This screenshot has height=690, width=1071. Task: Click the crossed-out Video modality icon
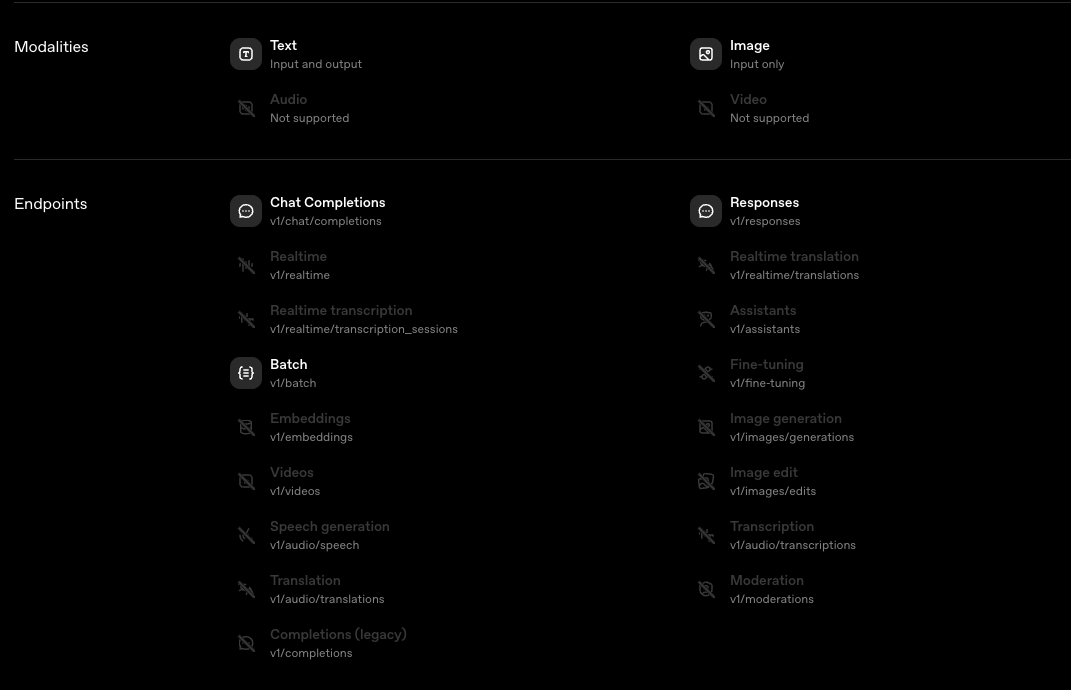[706, 108]
